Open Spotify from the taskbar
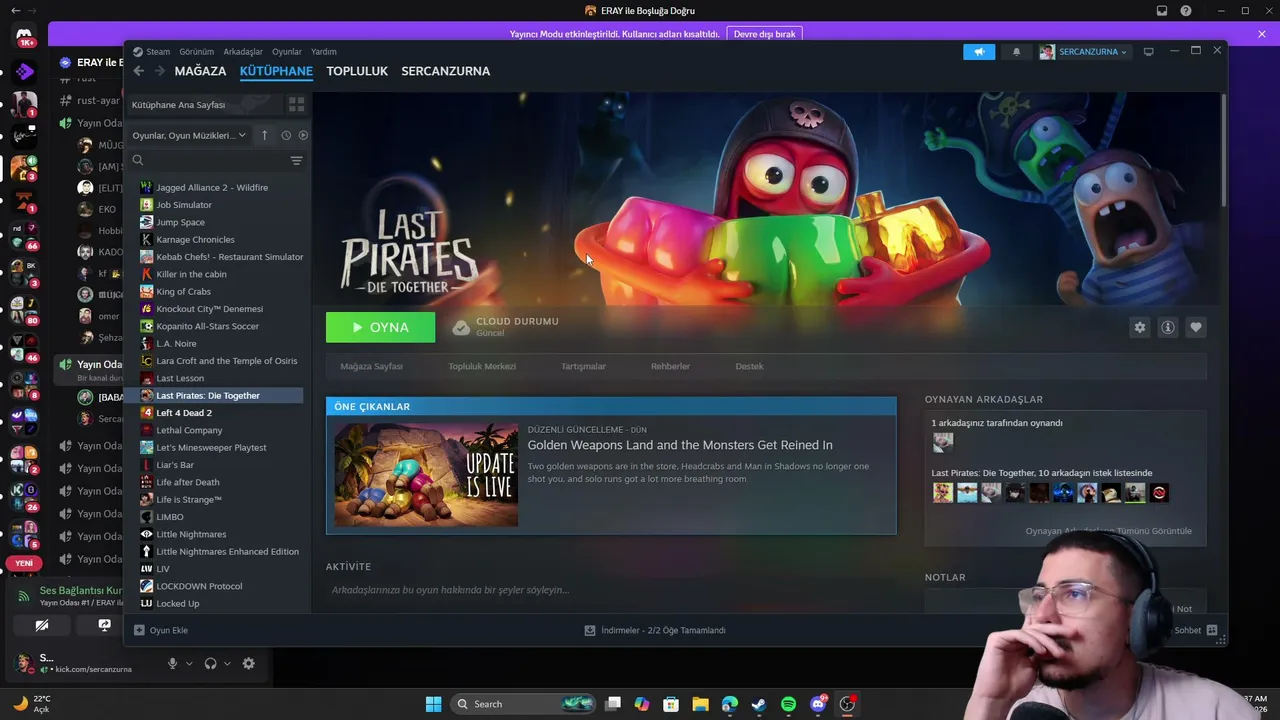Screen dimensions: 1280x720 point(788,704)
